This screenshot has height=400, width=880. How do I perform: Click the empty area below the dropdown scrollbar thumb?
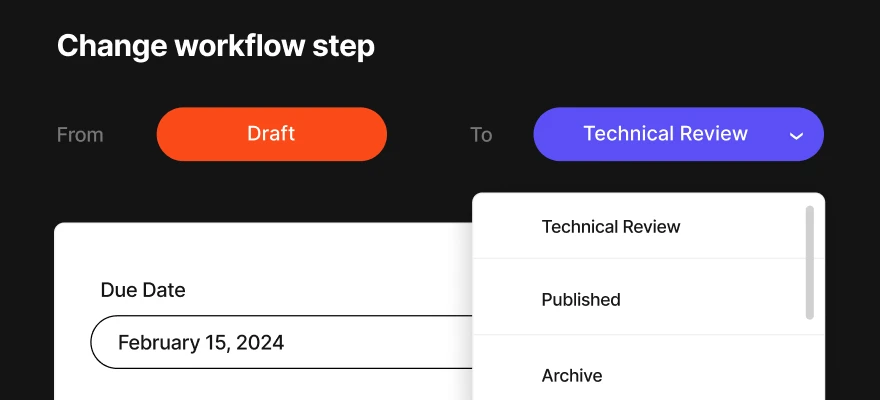[809, 362]
